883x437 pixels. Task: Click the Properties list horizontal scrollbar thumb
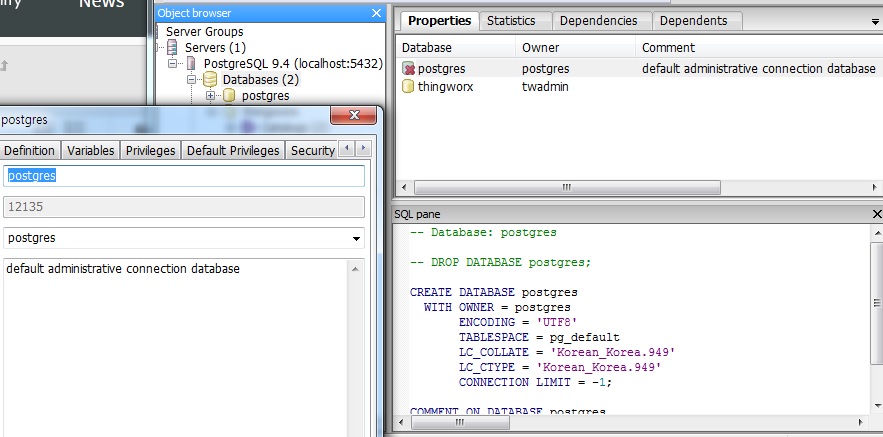[567, 188]
